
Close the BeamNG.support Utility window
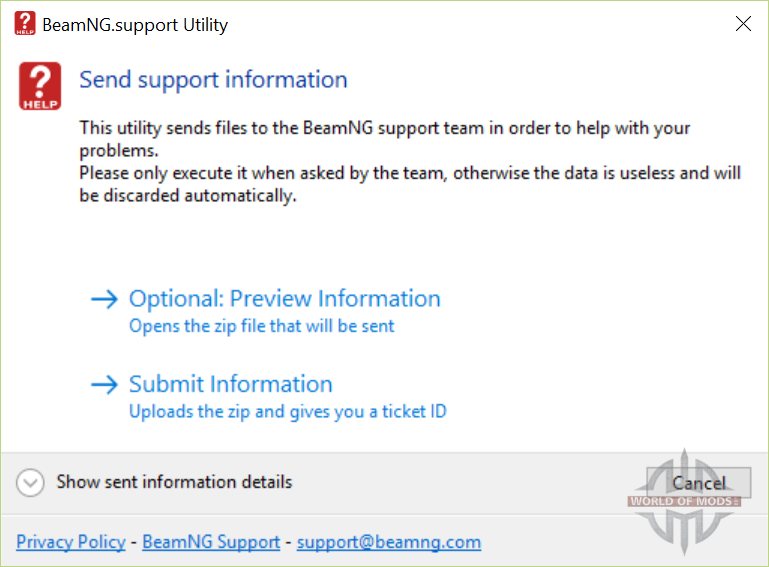[743, 24]
